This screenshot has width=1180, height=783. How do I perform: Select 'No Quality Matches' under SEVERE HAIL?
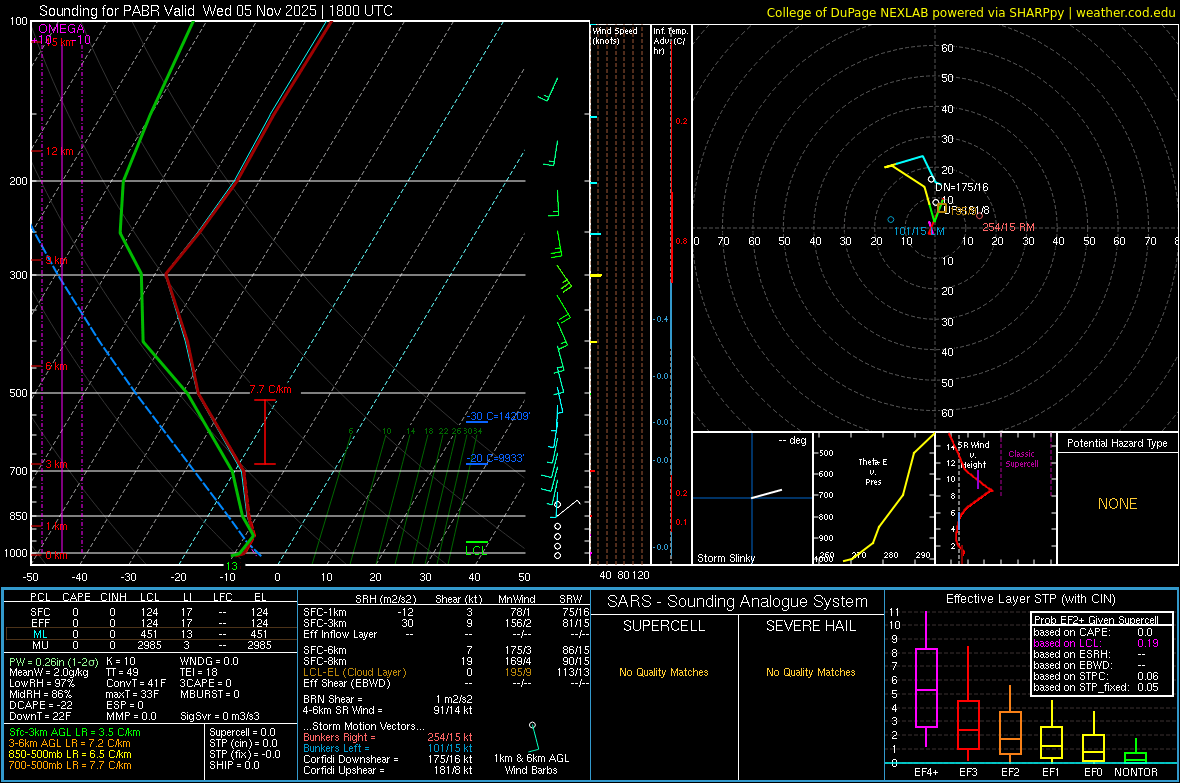click(x=810, y=672)
